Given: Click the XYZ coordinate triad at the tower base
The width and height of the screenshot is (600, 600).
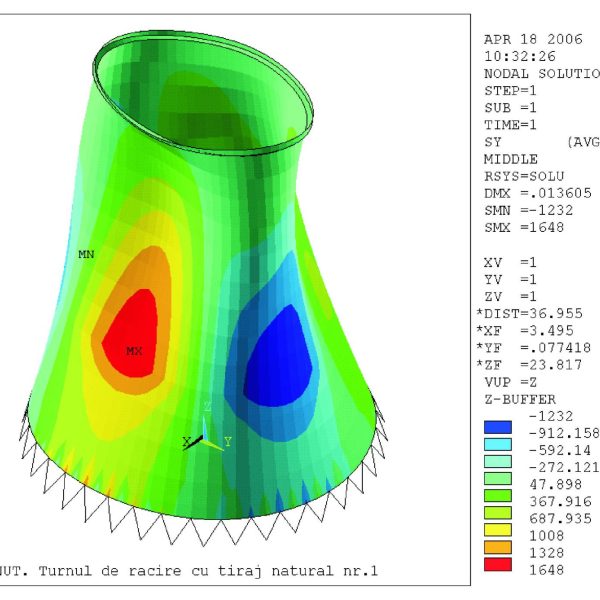Looking at the screenshot, I should 204,435.
